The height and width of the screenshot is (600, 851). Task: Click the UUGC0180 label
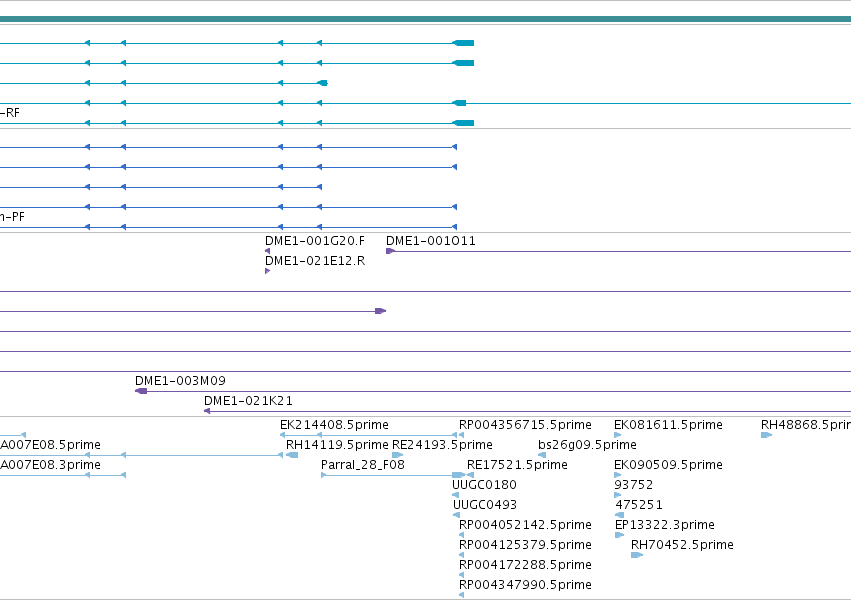(484, 485)
